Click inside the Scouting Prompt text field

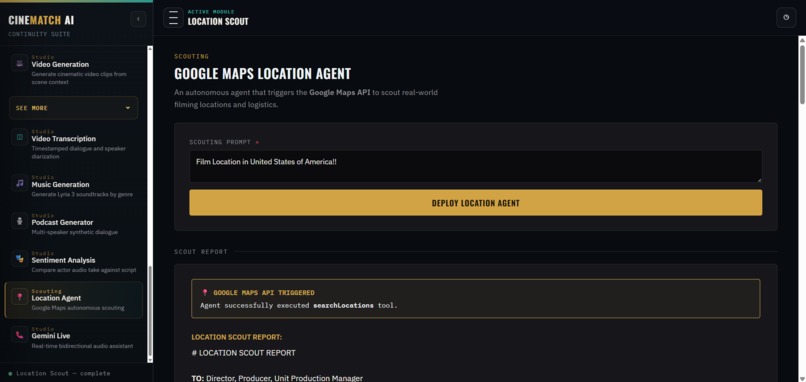click(x=475, y=166)
